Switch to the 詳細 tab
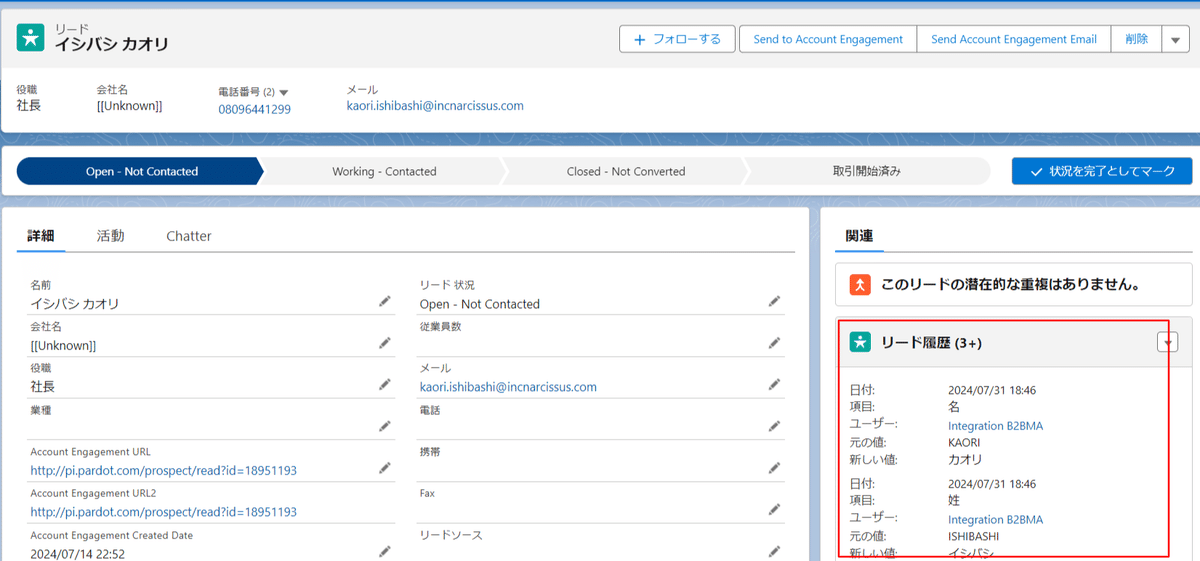 [x=41, y=236]
